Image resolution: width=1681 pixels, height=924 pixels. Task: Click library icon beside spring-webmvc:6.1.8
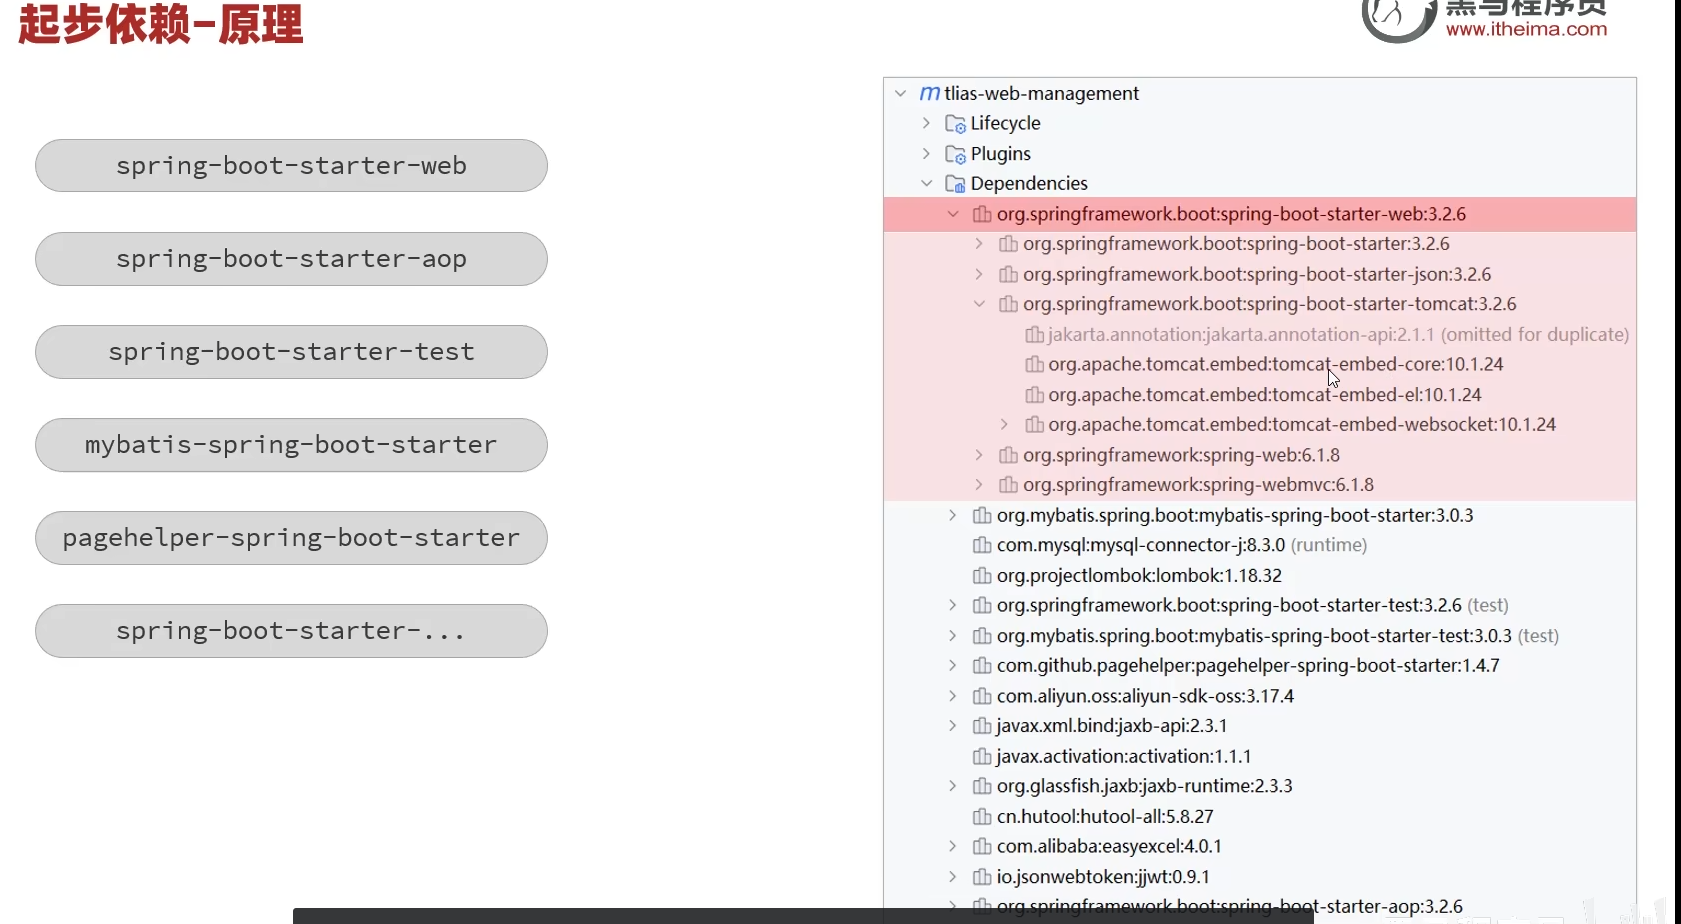click(1008, 485)
